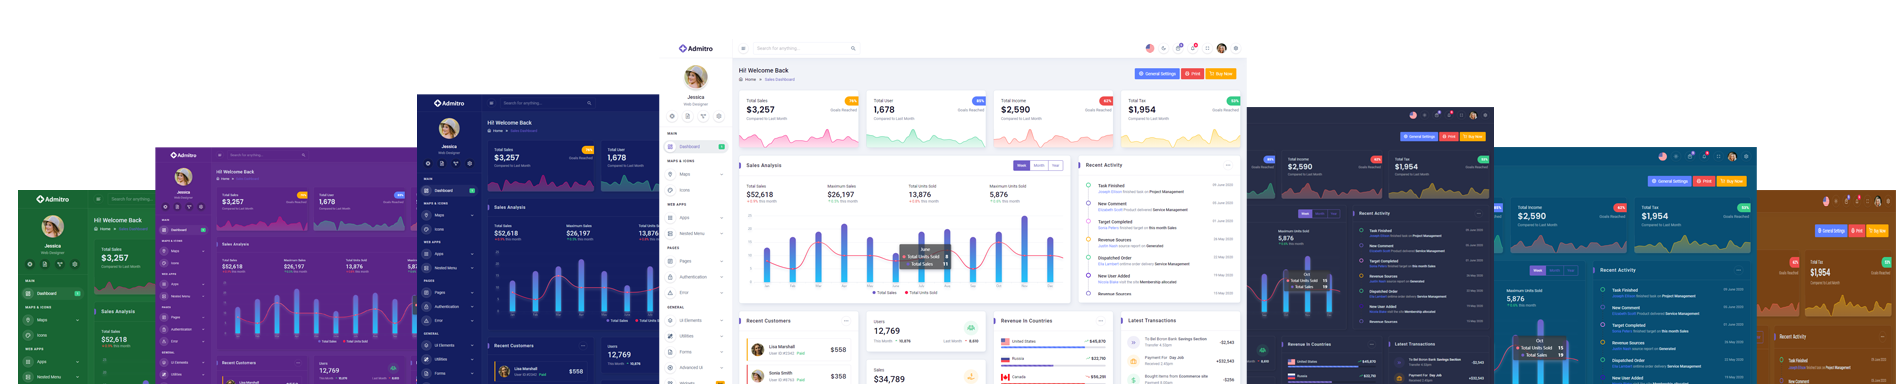Viewport: 1901px width, 384px height.
Task: Click gear icon under Jessica in white dashboard
Action: click(x=719, y=116)
